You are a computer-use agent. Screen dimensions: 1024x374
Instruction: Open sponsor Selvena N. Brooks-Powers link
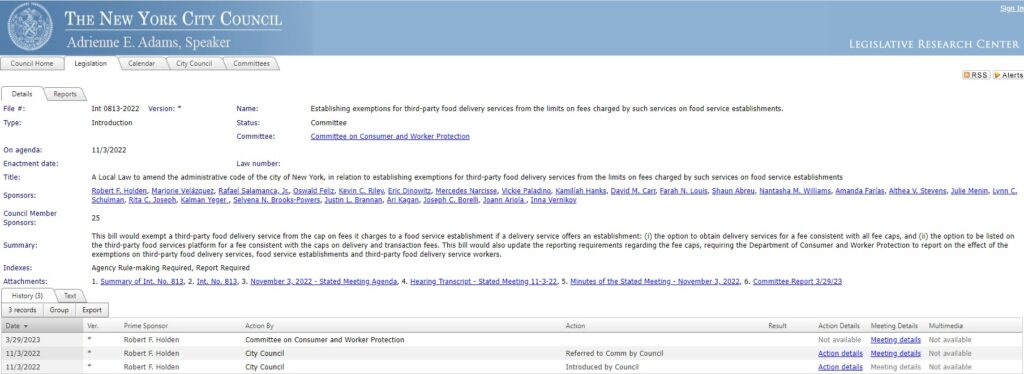[x=276, y=200]
